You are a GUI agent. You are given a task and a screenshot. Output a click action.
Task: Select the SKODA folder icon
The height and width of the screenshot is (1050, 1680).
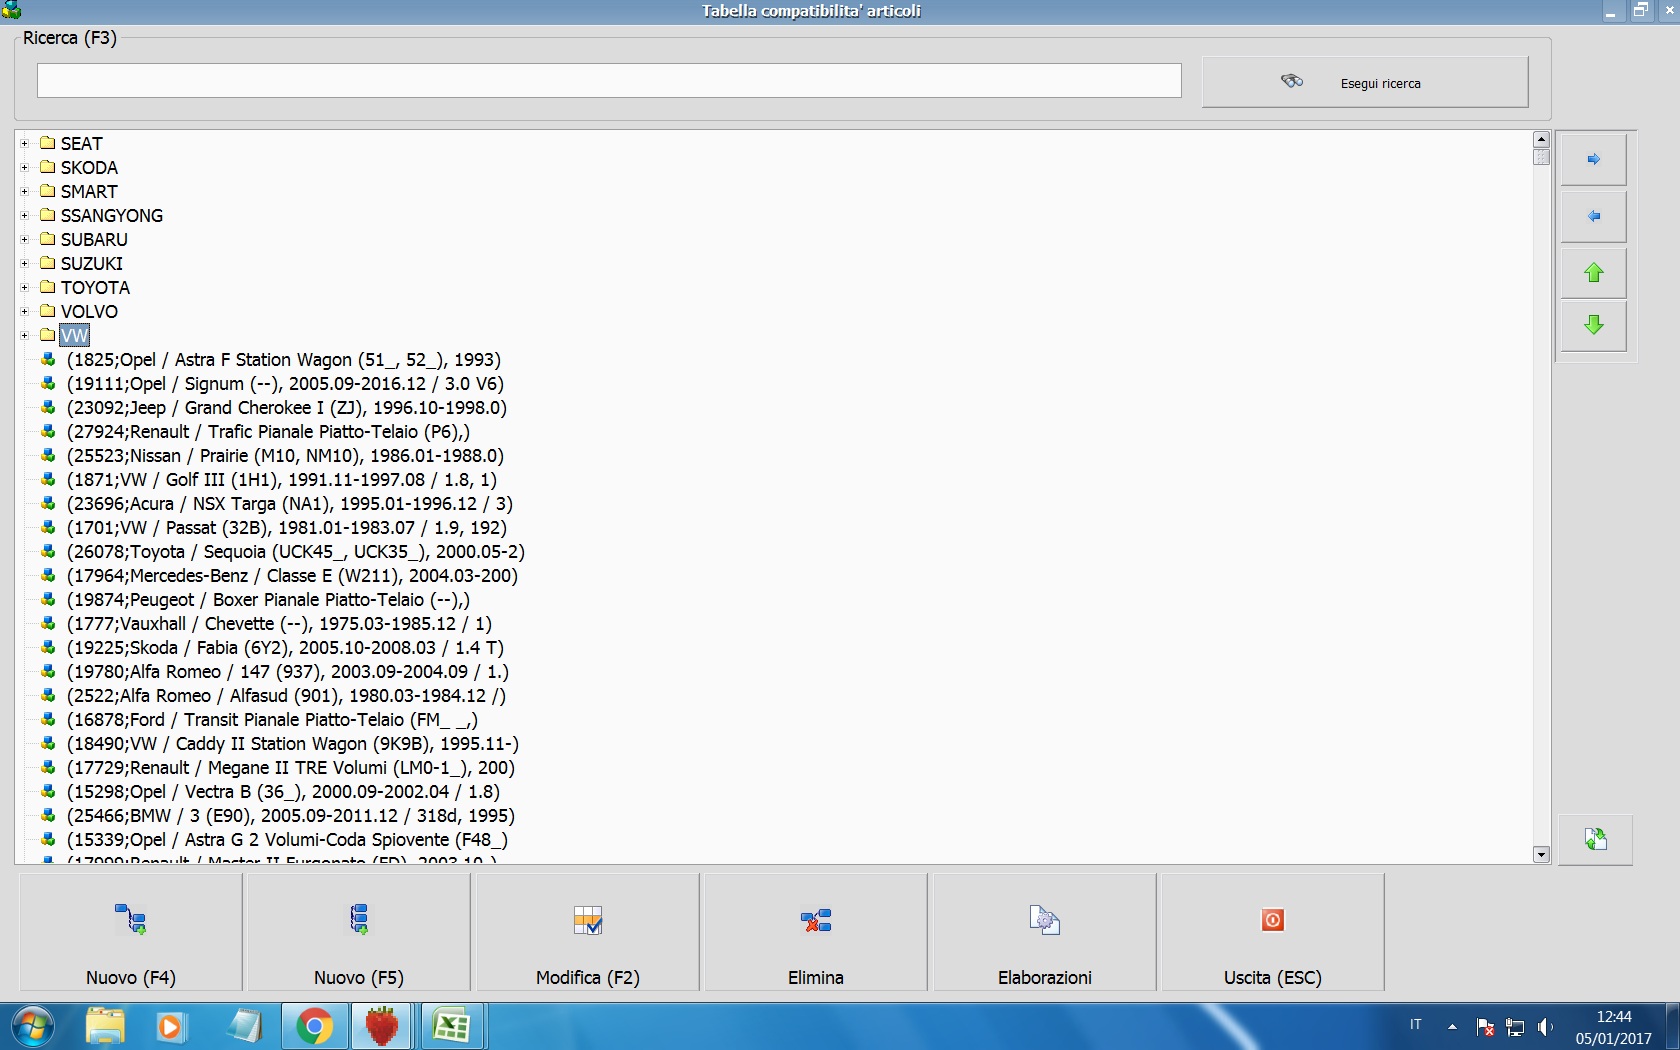(47, 167)
